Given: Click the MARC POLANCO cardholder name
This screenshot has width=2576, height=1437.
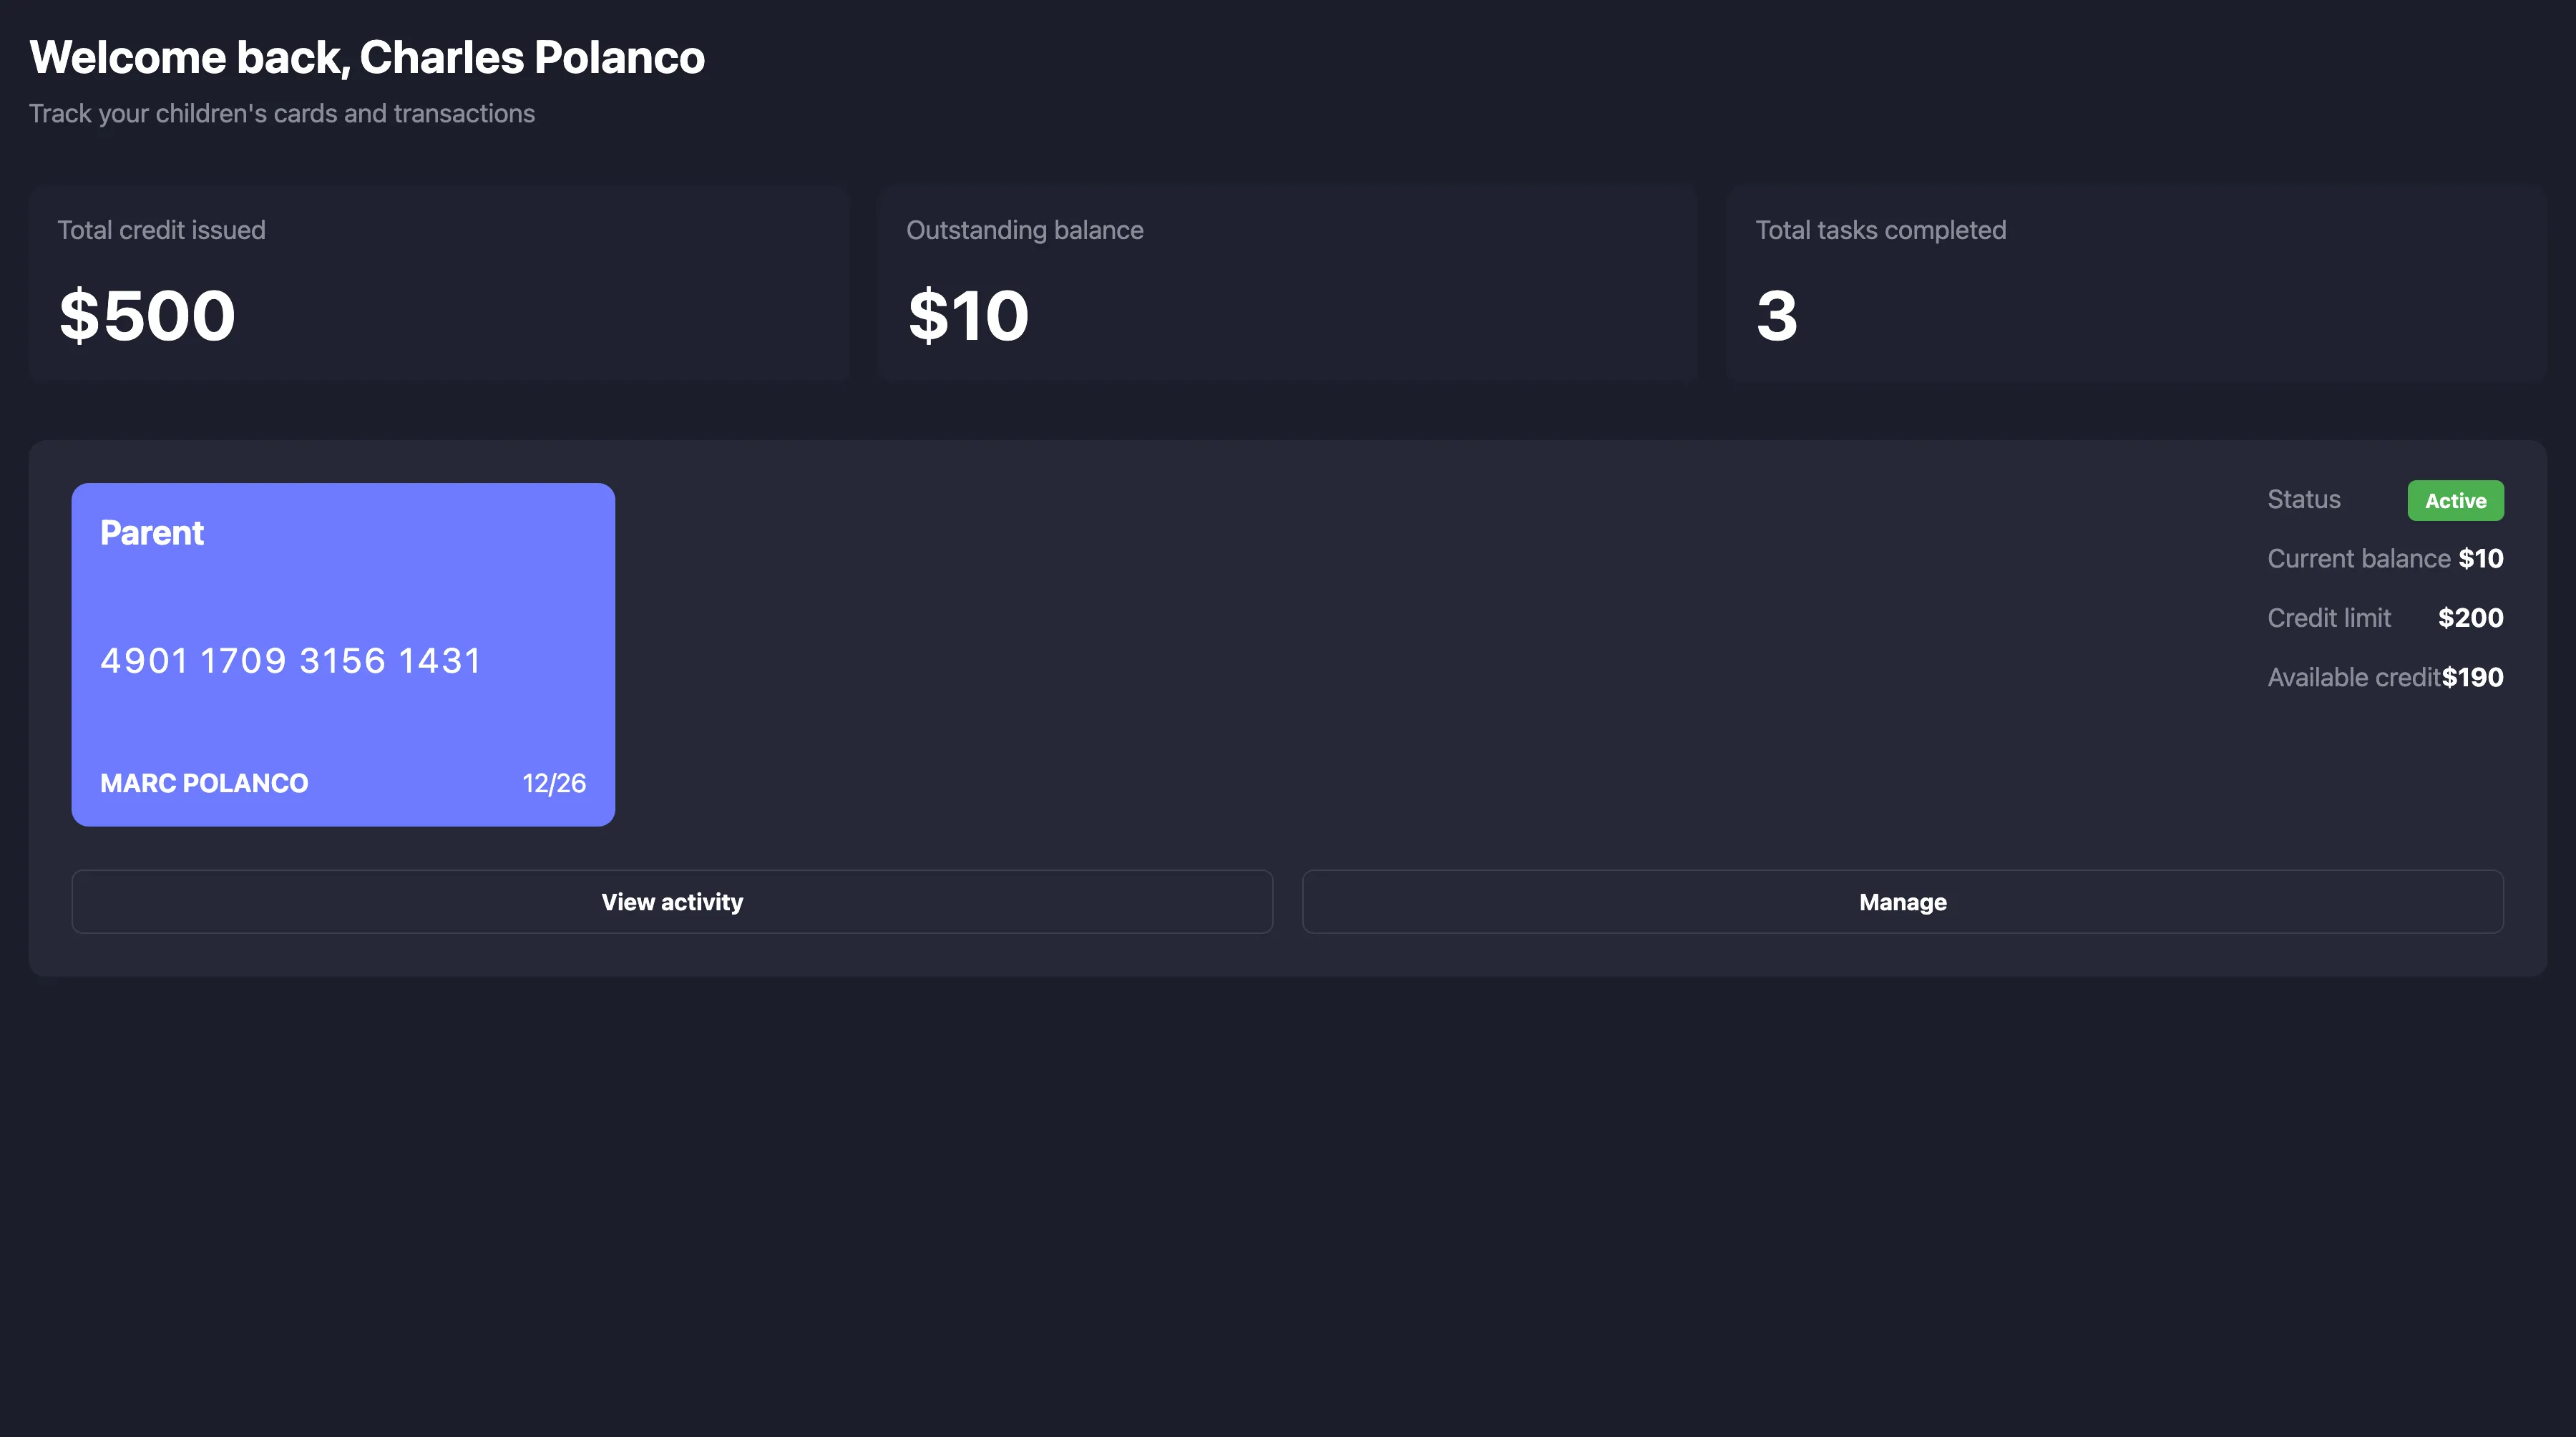Looking at the screenshot, I should [x=203, y=783].
